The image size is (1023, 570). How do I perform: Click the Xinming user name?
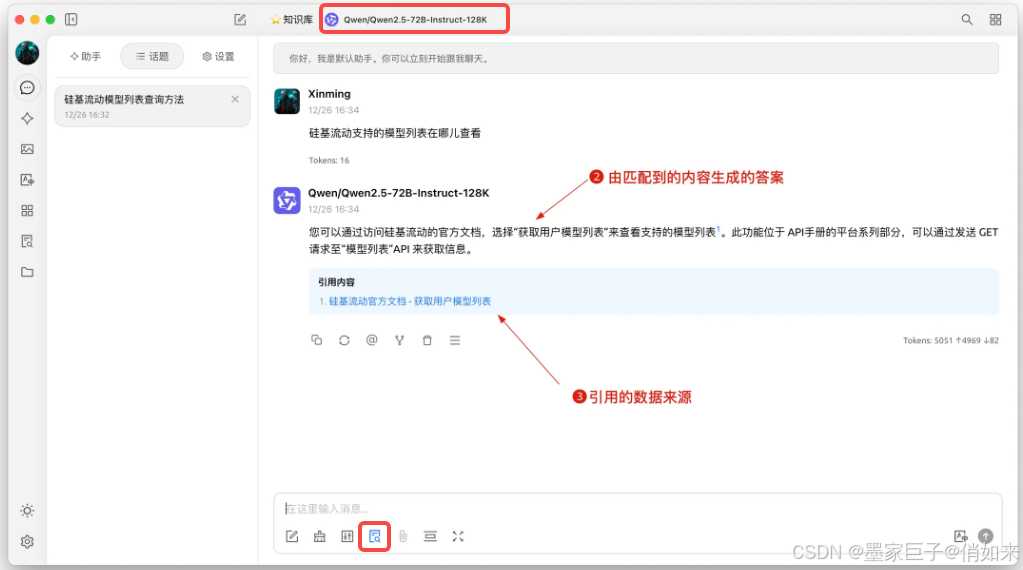[x=329, y=94]
